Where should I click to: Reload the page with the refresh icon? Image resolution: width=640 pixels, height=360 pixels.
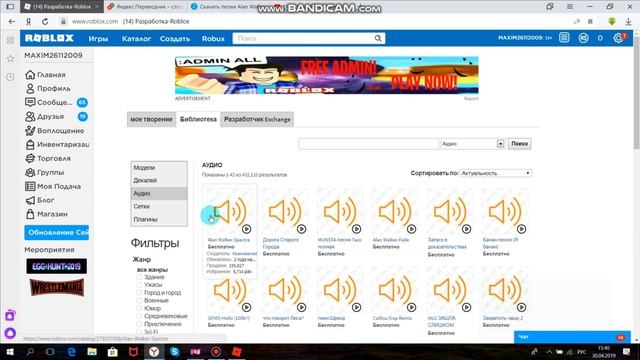click(x=45, y=21)
